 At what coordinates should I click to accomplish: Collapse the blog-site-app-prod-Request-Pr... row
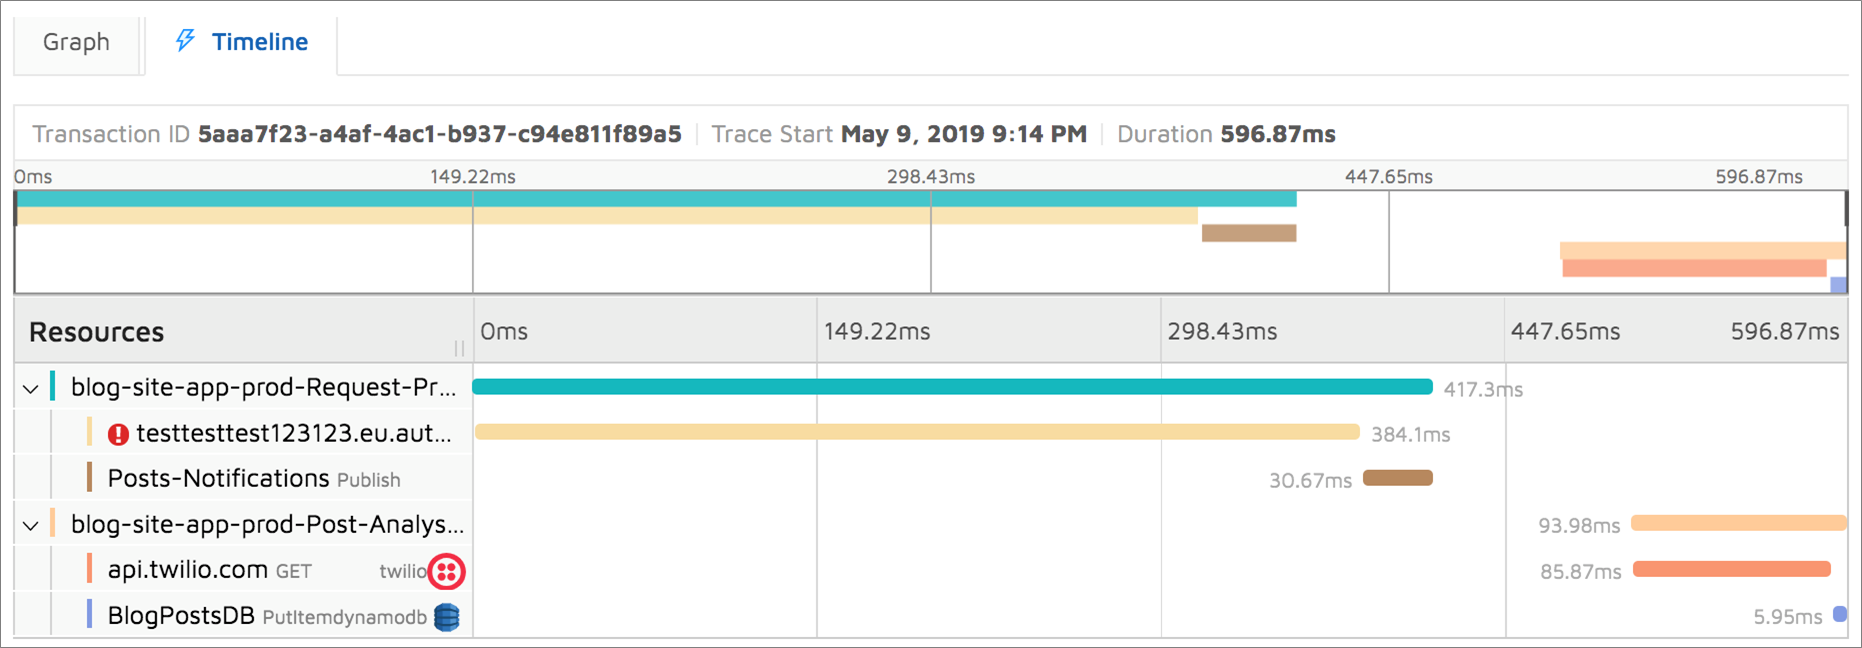coord(31,388)
